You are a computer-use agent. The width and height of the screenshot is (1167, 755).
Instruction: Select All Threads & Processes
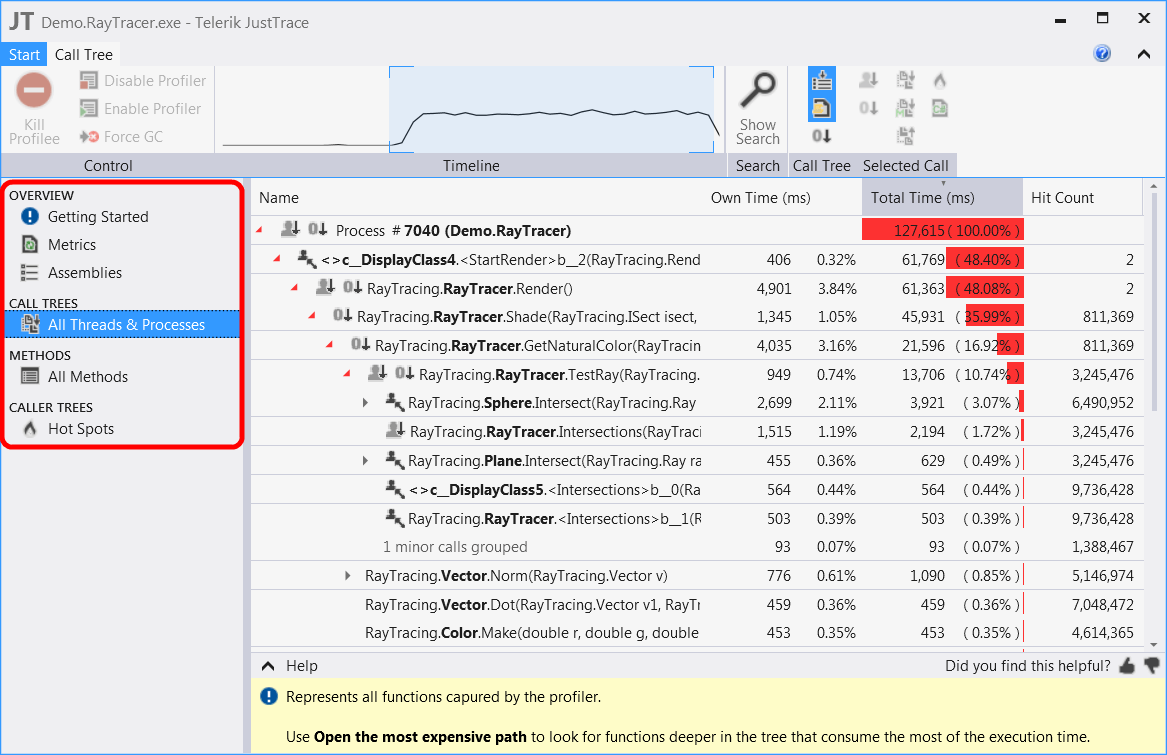(122, 325)
